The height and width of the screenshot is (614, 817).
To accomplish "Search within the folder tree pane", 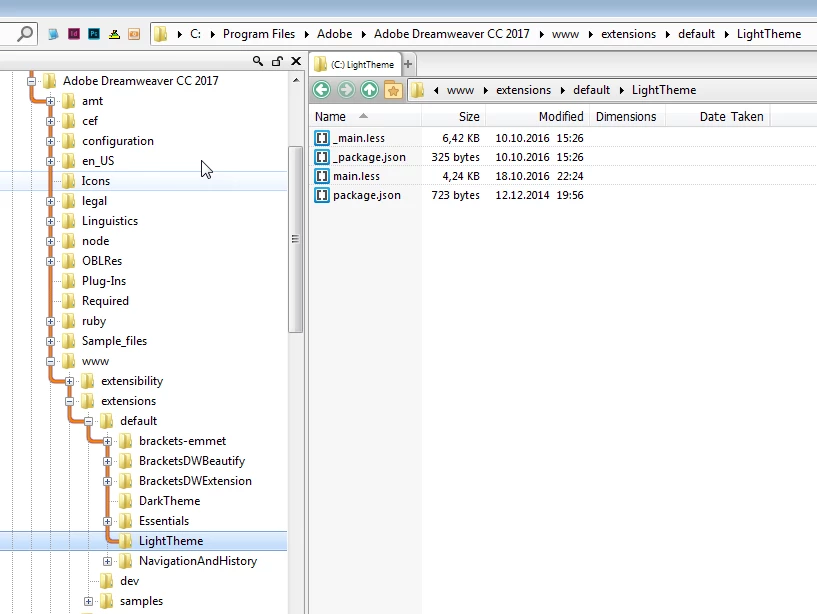I will tap(257, 61).
